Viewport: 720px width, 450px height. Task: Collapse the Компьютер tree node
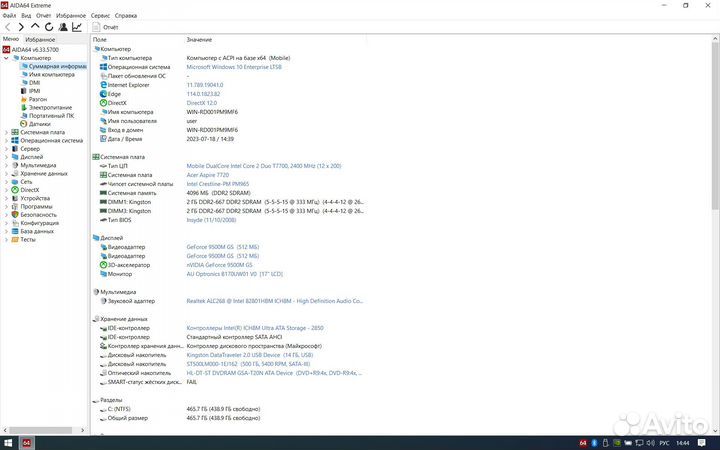(6, 58)
